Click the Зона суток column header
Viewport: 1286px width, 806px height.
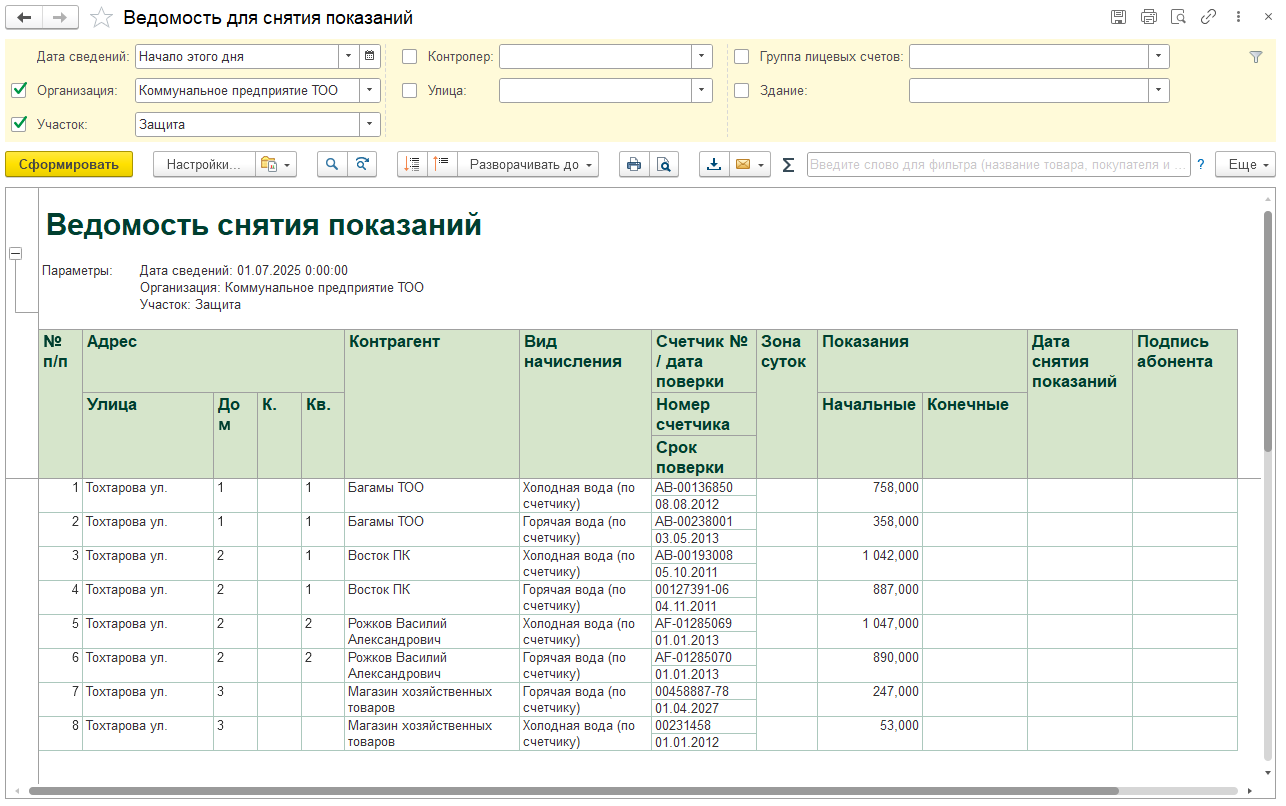(x=787, y=404)
